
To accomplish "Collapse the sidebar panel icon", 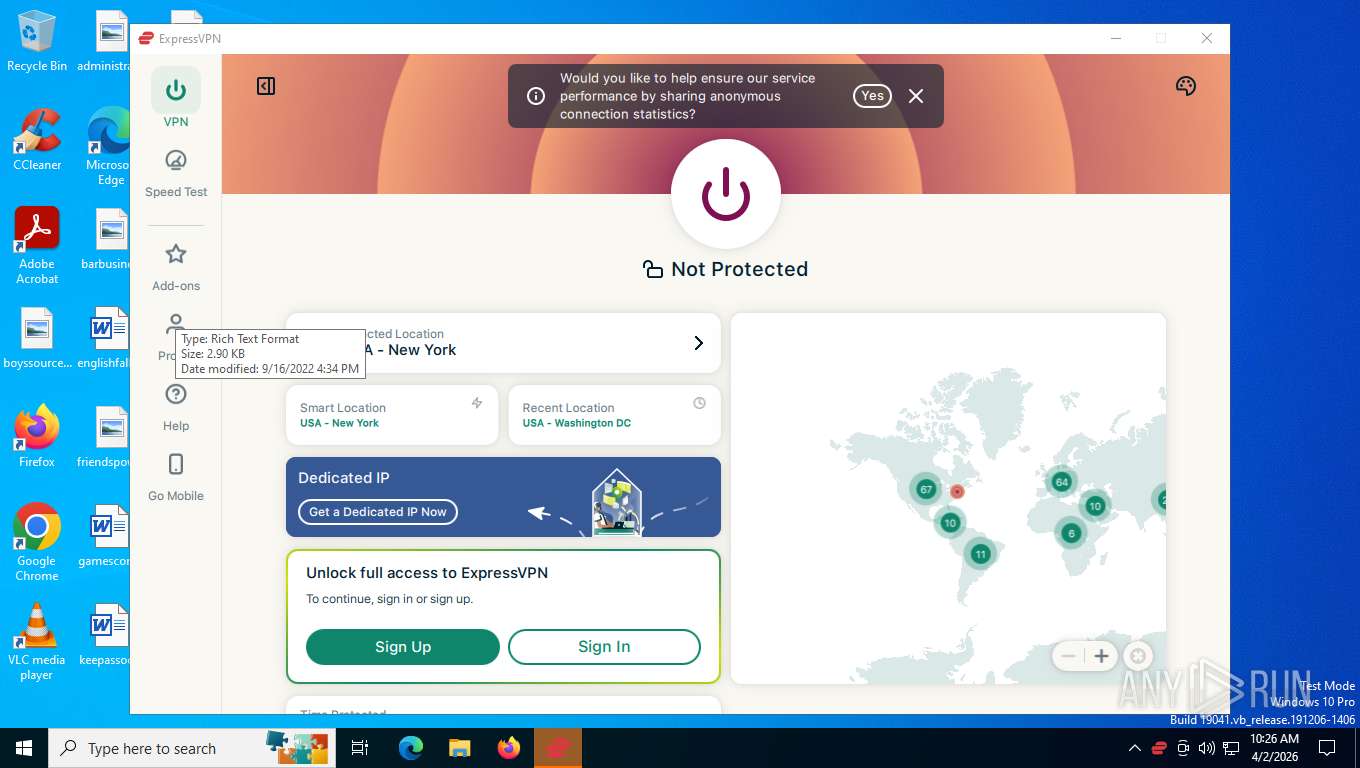I will 266,86.
